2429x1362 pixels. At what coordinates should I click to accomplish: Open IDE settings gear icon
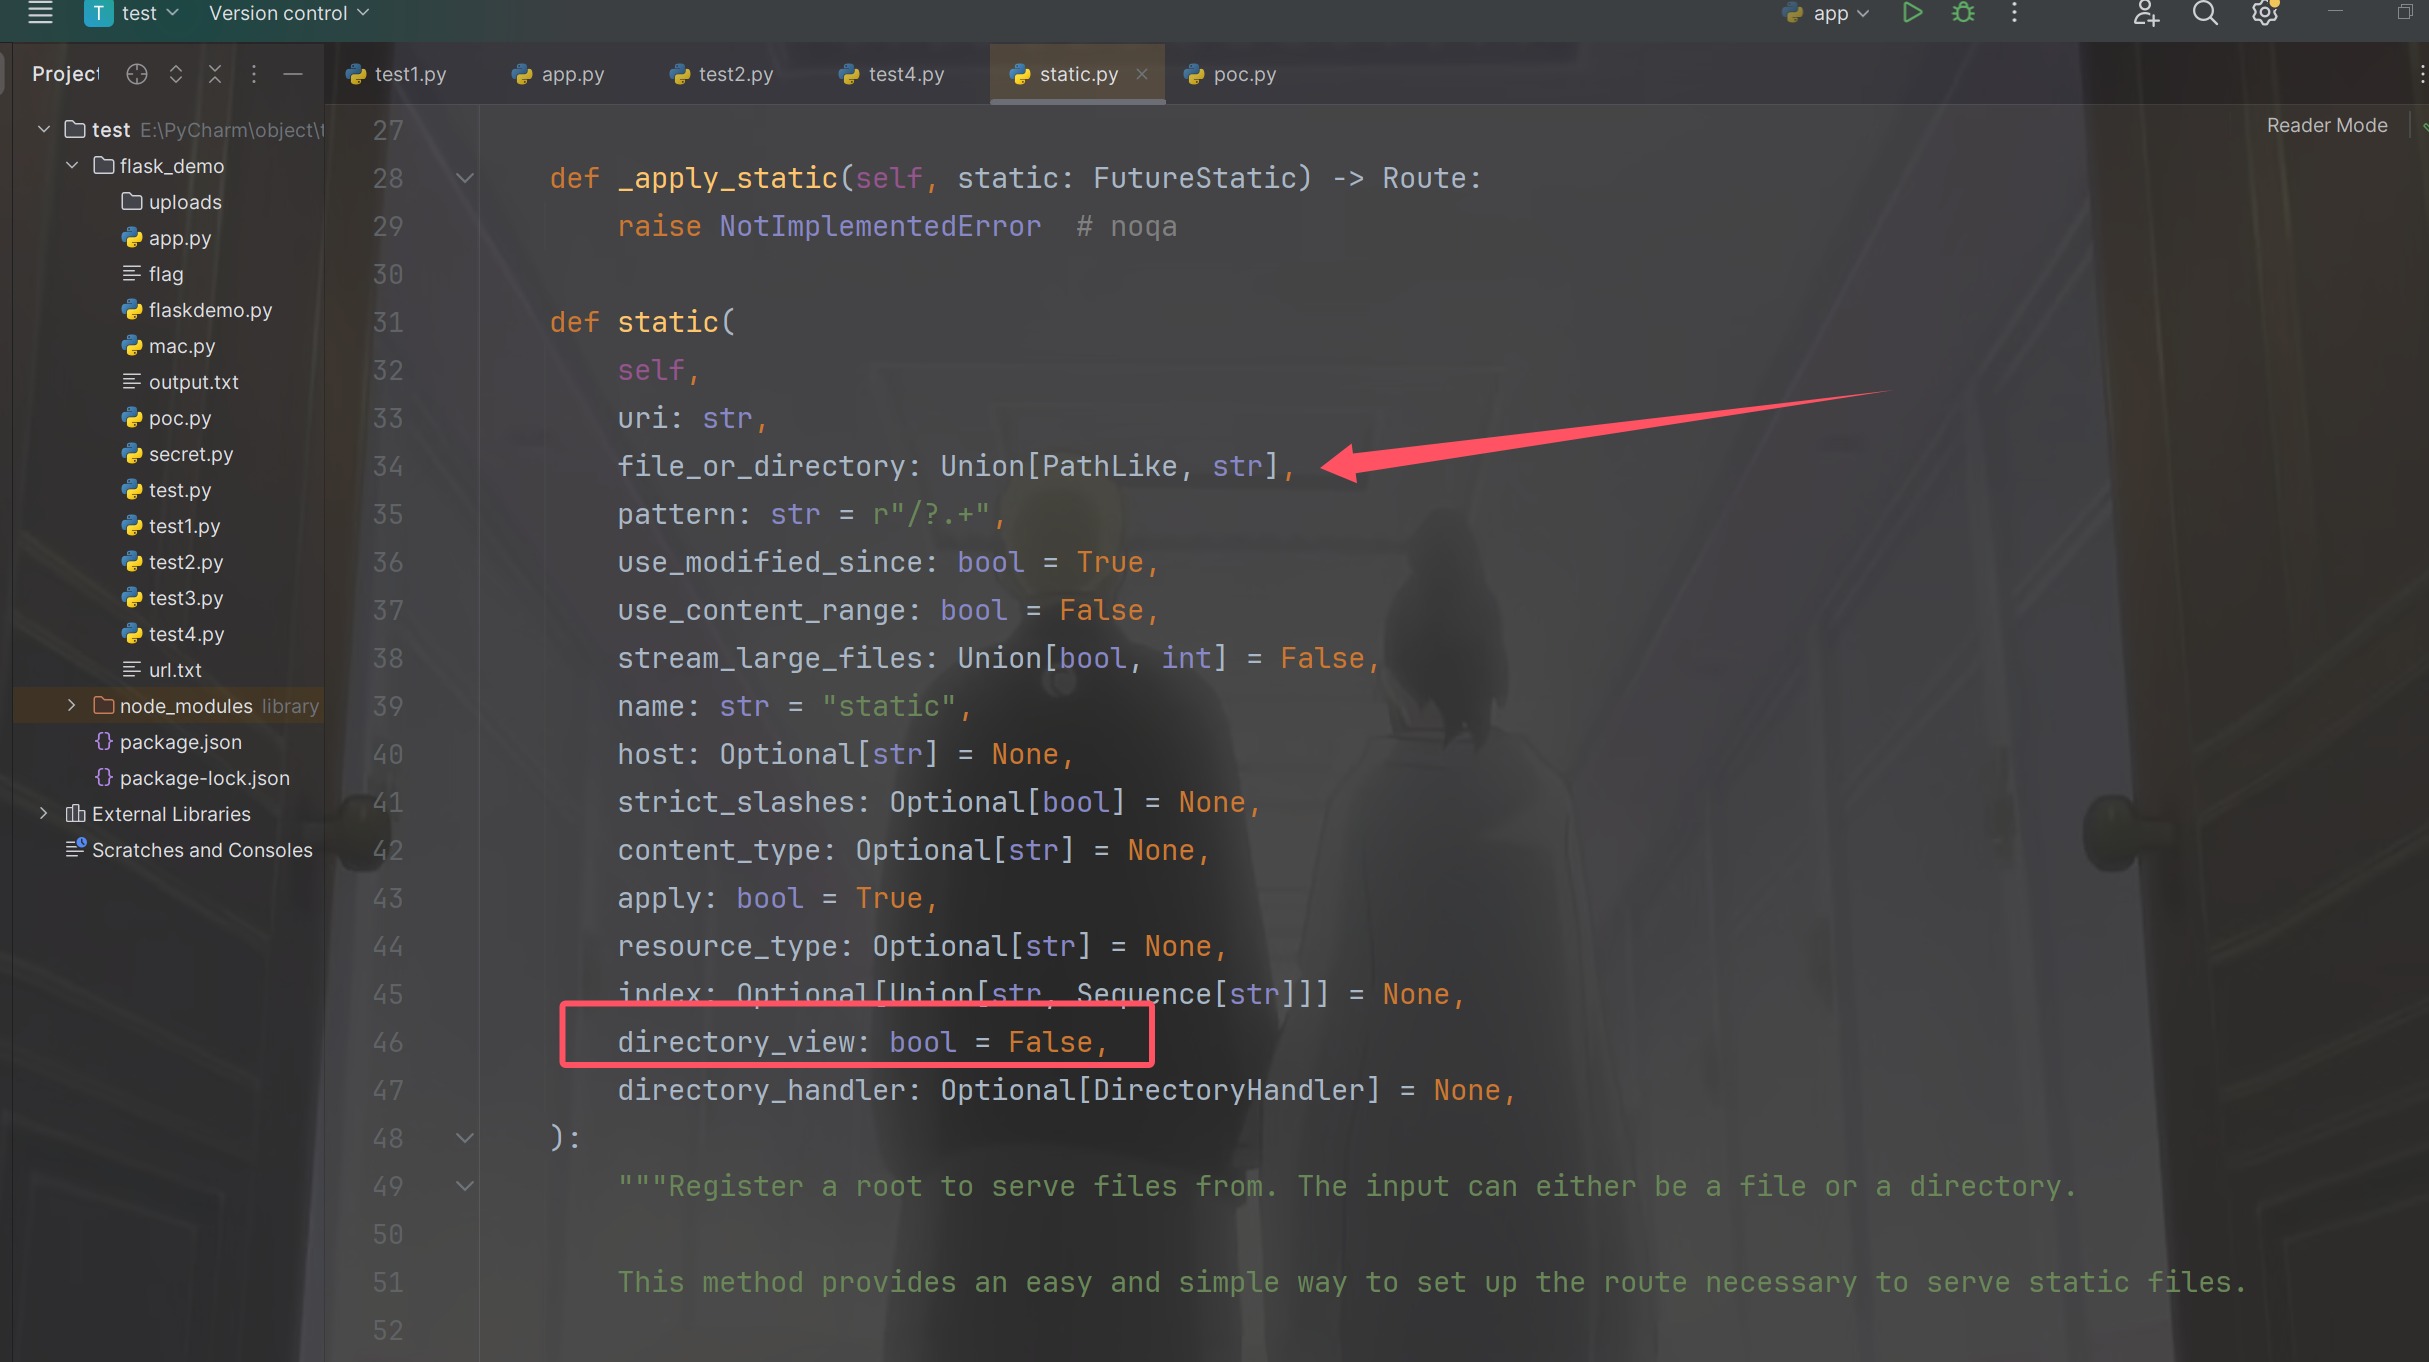[x=2264, y=13]
